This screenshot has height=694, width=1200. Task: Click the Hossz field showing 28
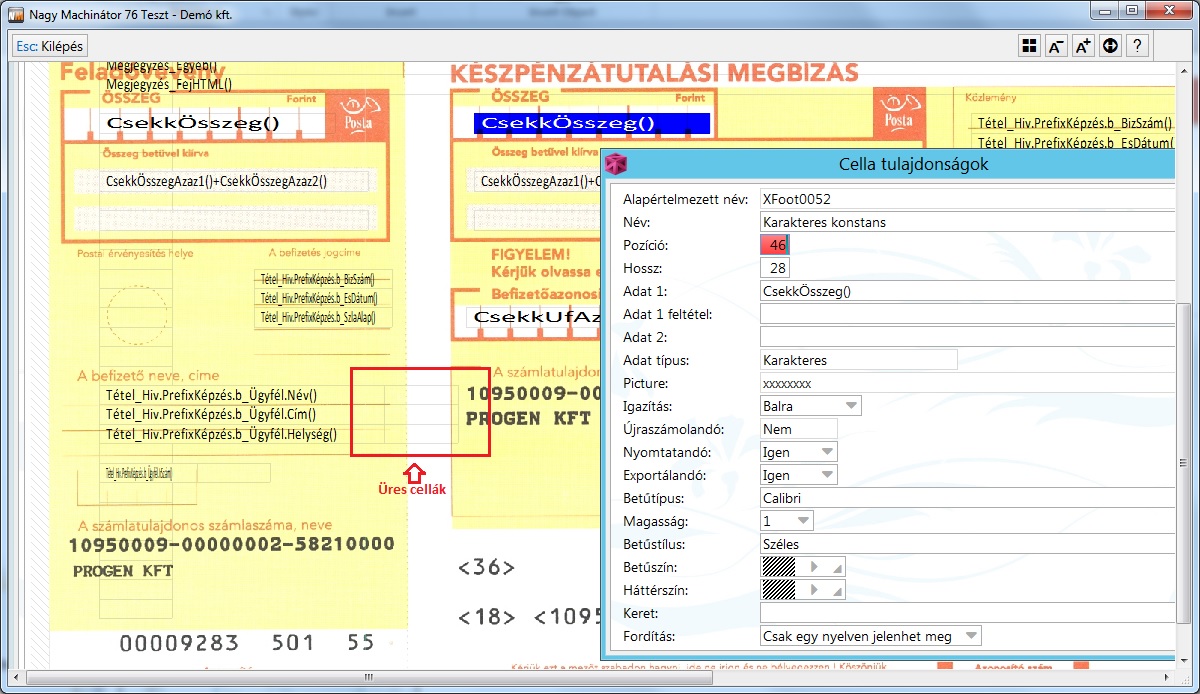(x=775, y=268)
